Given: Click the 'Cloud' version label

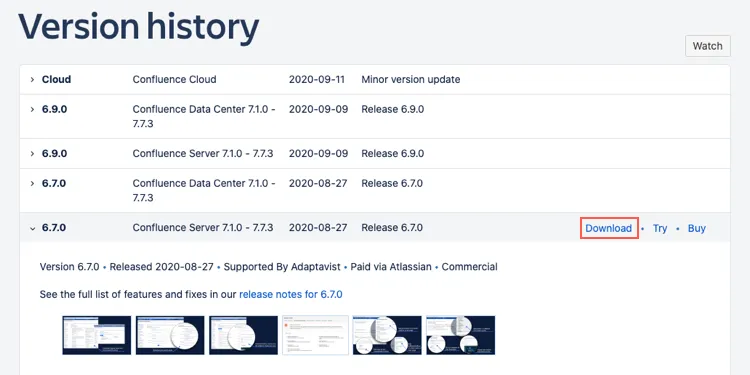Looking at the screenshot, I should 56,79.
